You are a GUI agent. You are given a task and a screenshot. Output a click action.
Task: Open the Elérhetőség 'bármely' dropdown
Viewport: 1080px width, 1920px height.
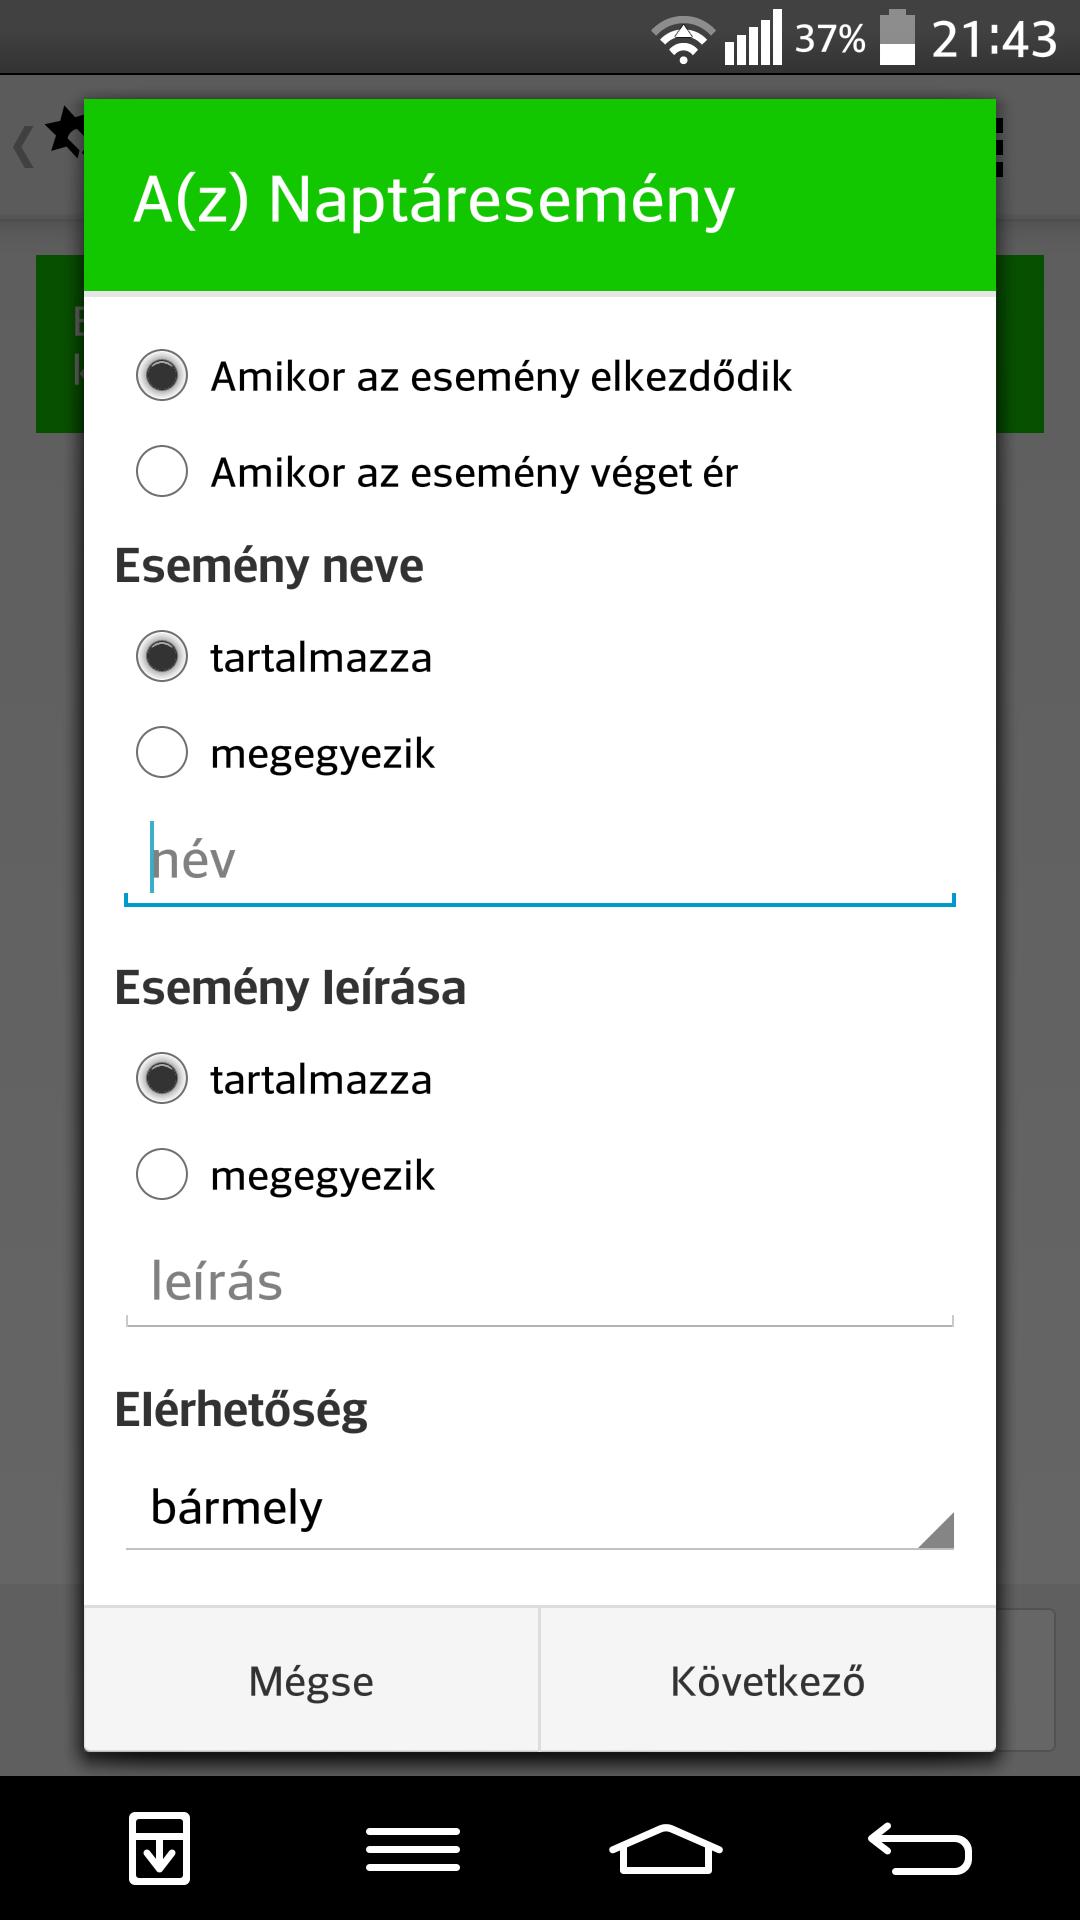point(540,1507)
